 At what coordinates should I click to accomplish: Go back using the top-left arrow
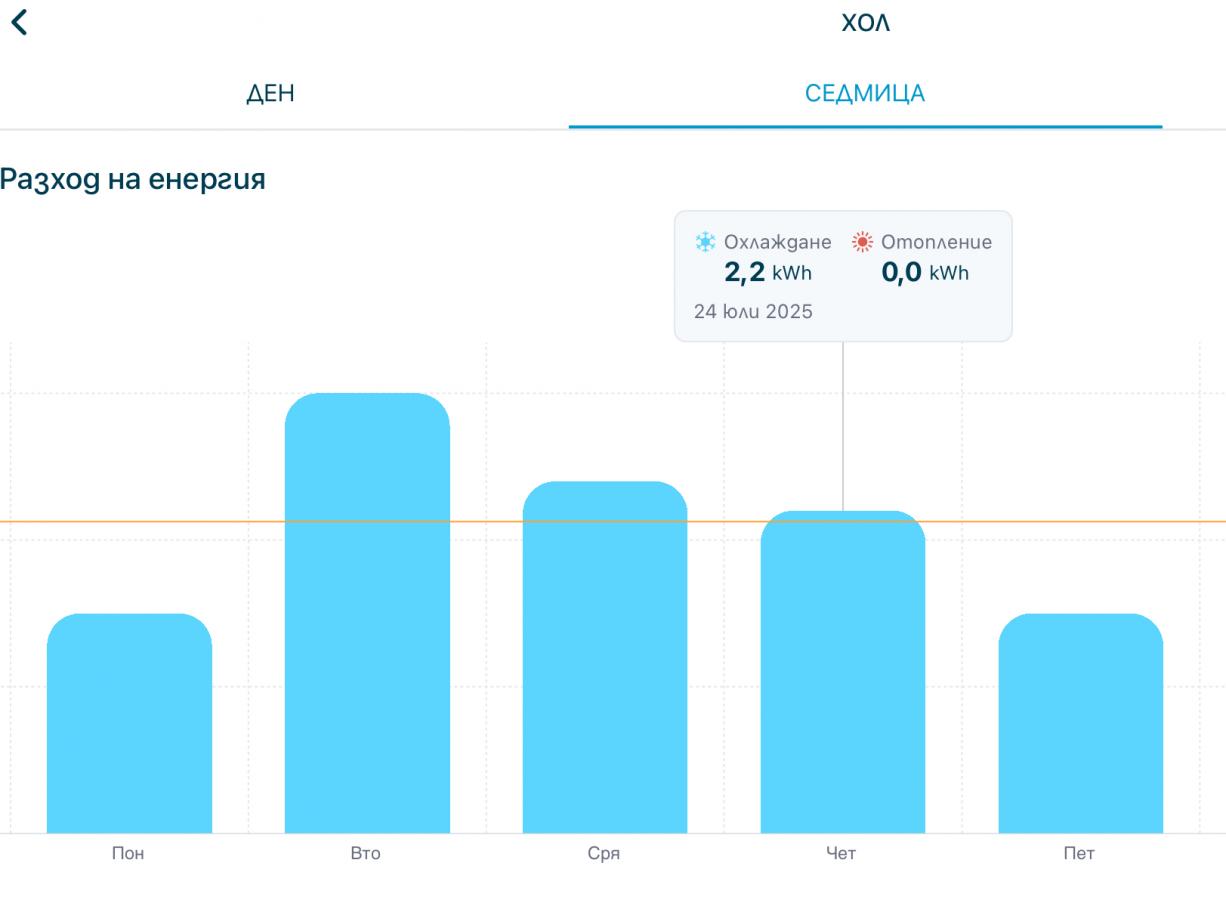(19, 23)
